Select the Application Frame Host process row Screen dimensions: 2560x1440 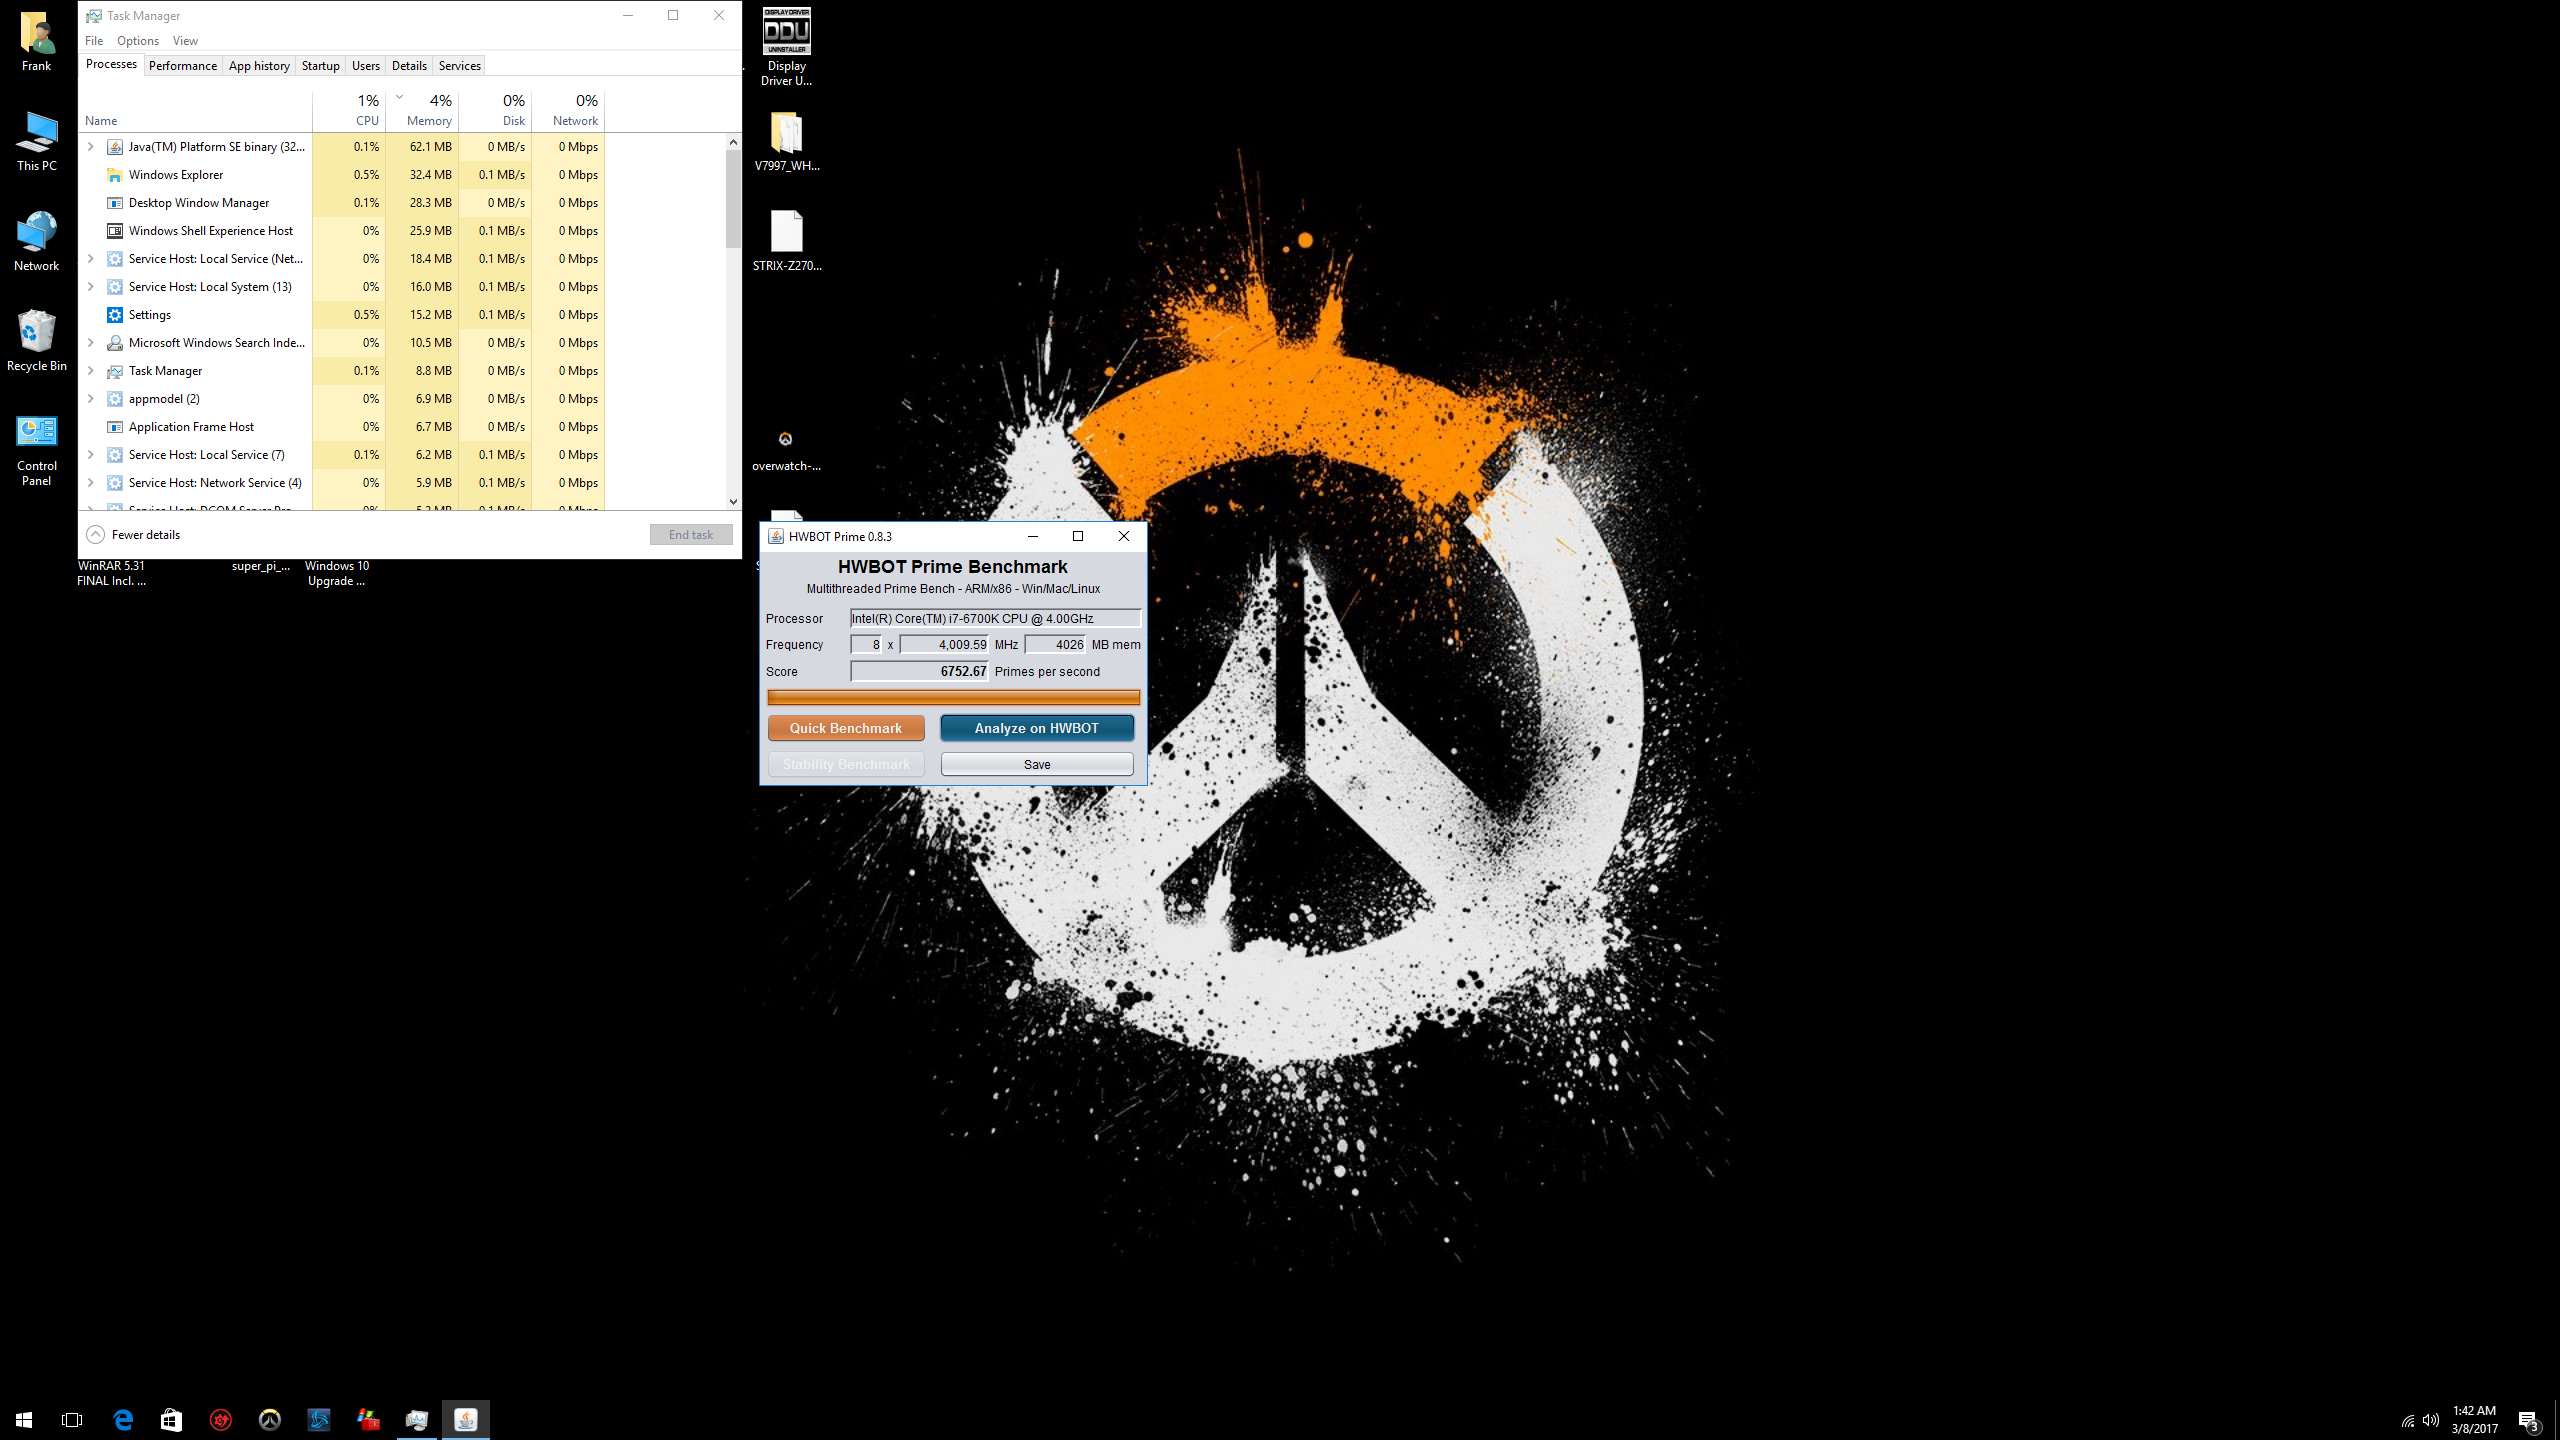(x=342, y=427)
